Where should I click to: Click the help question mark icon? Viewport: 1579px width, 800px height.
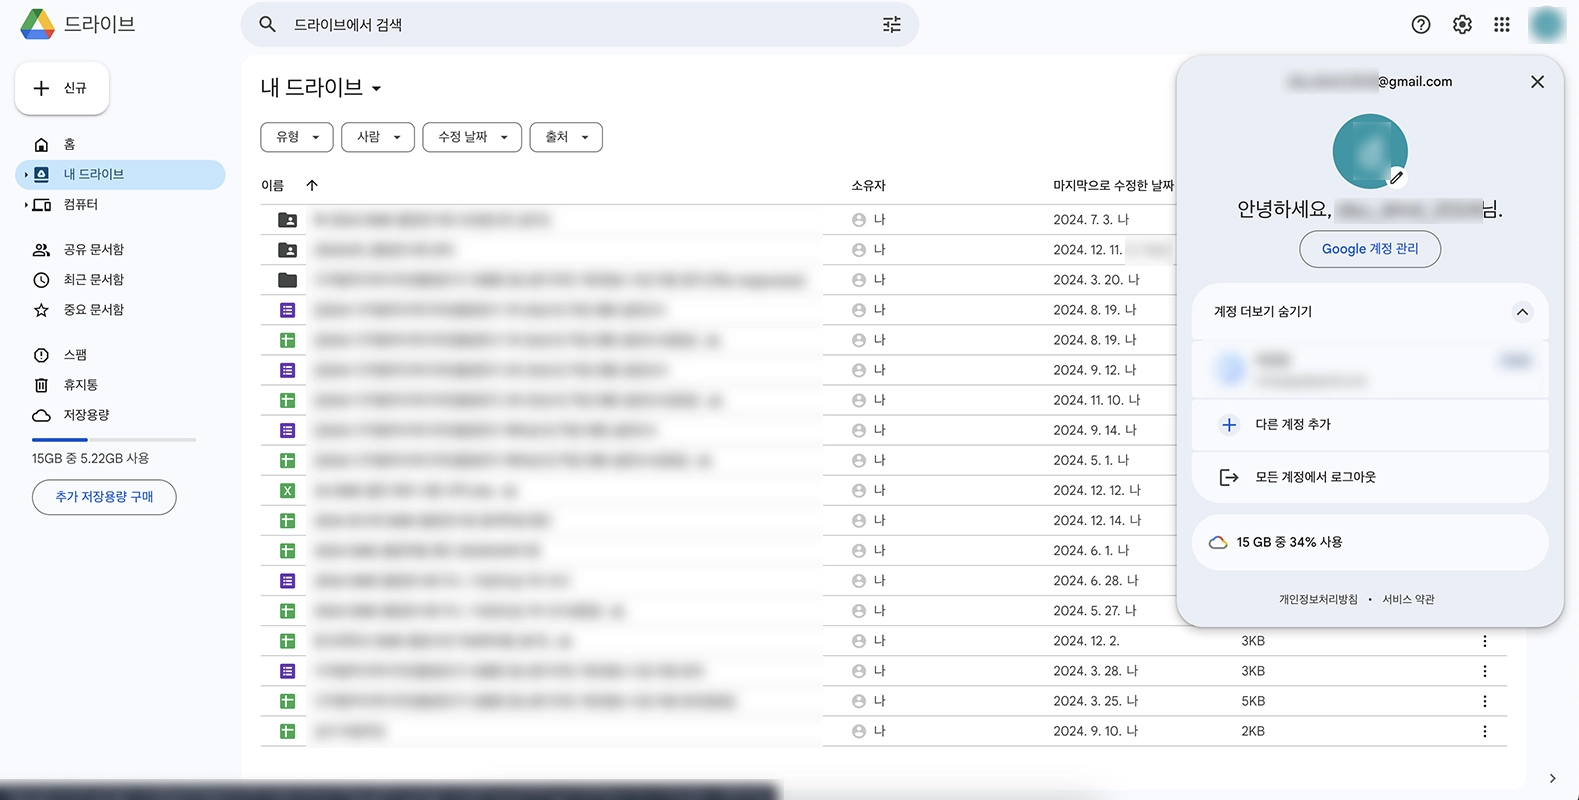1420,25
